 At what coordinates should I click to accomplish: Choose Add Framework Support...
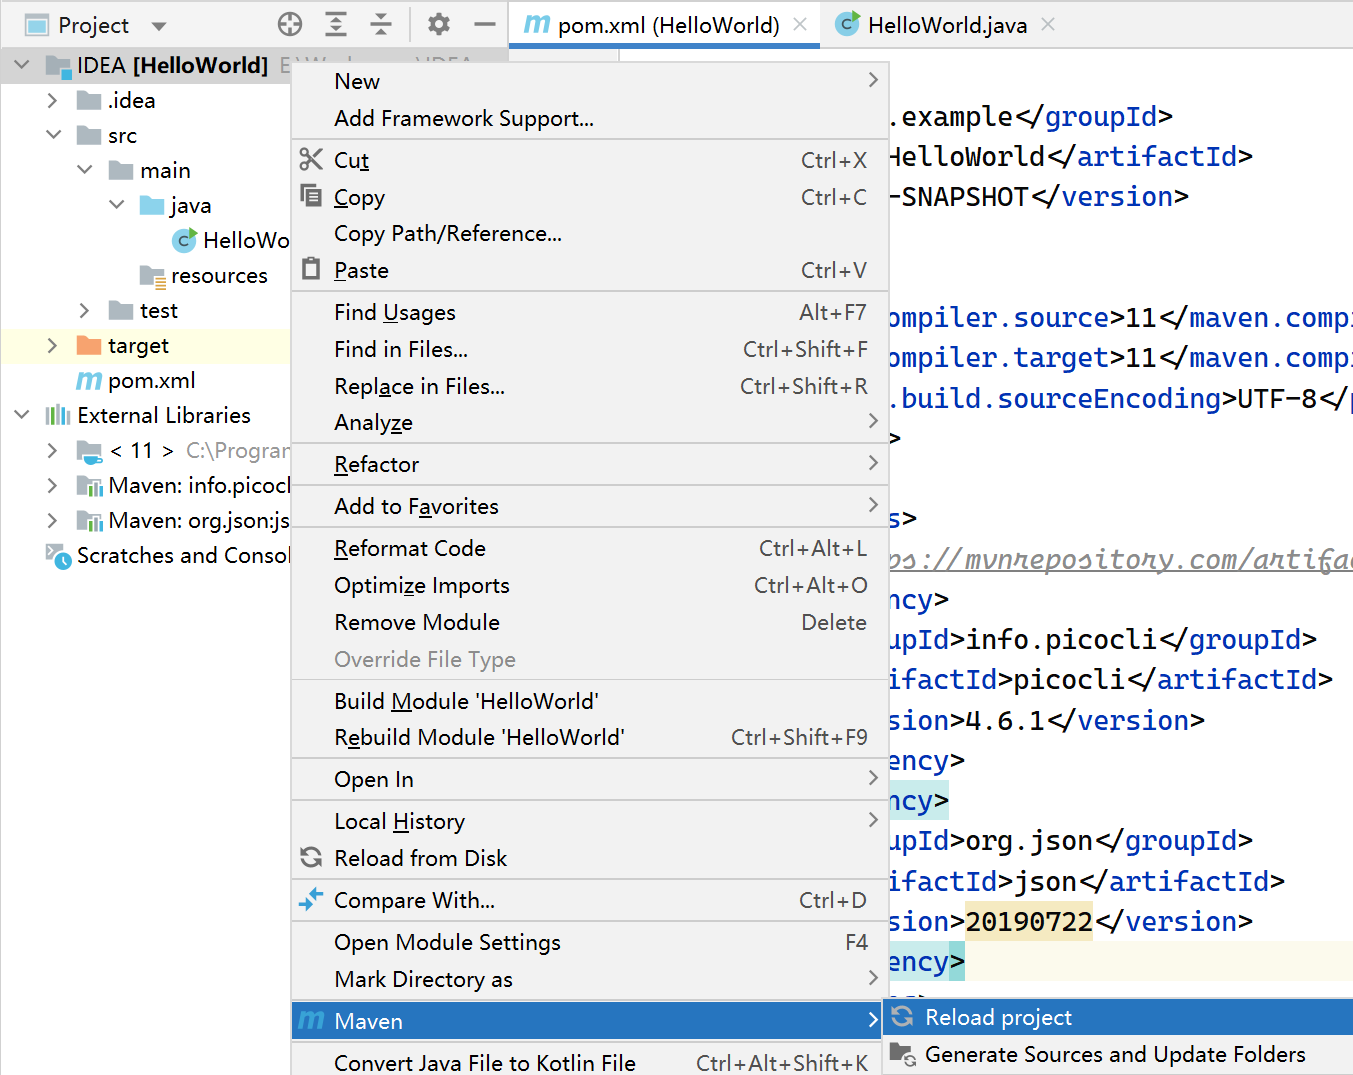pos(590,118)
